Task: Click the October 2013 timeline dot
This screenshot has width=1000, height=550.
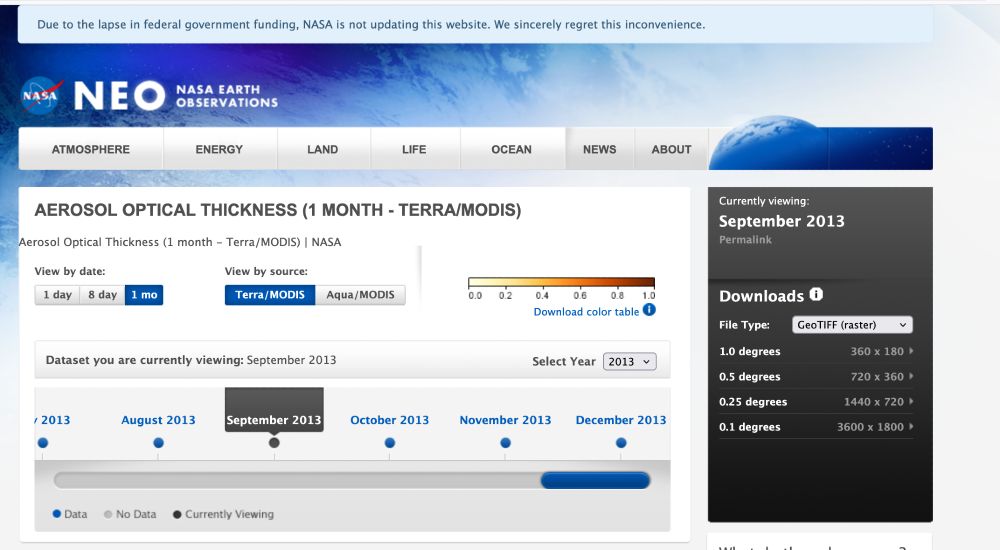Action: click(x=390, y=443)
